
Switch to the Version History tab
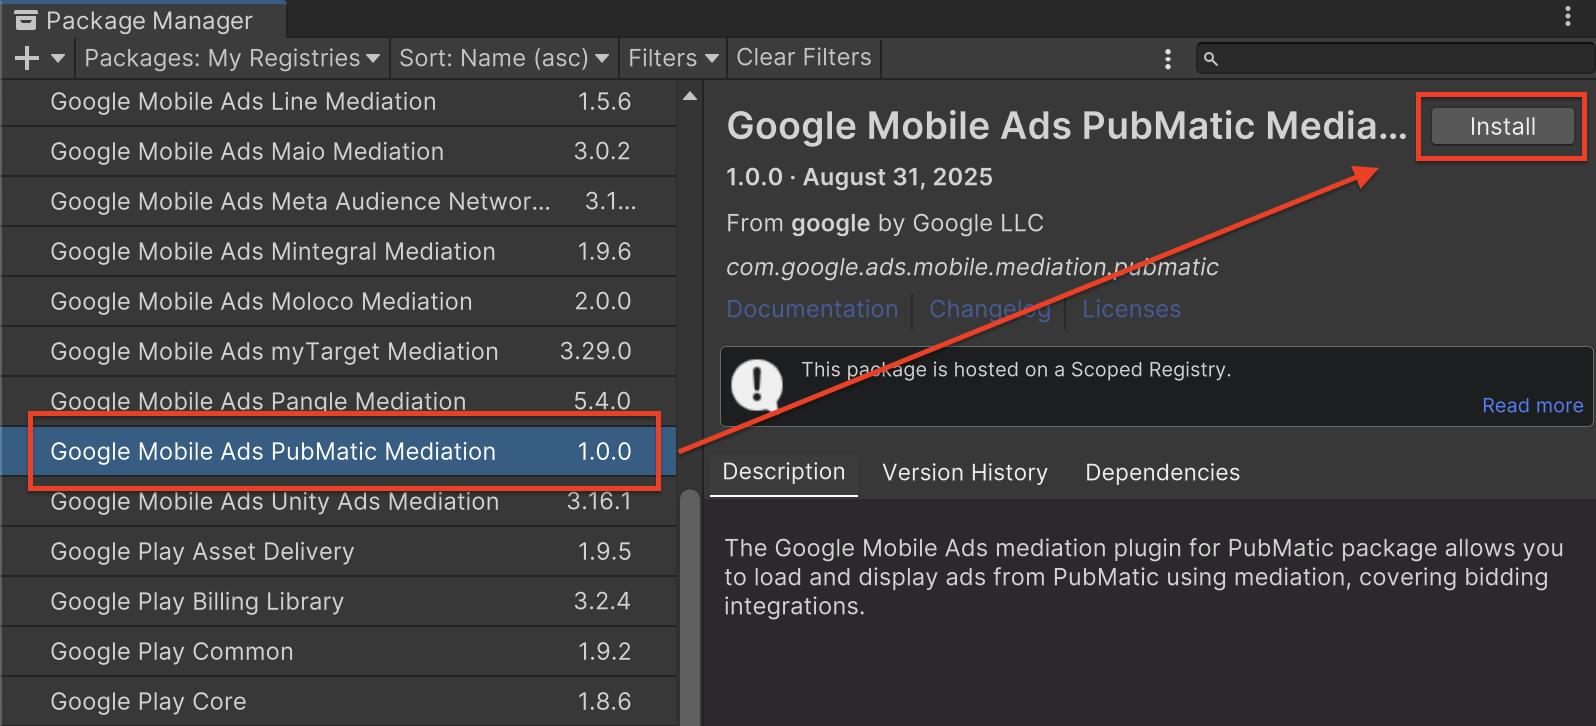click(x=964, y=472)
